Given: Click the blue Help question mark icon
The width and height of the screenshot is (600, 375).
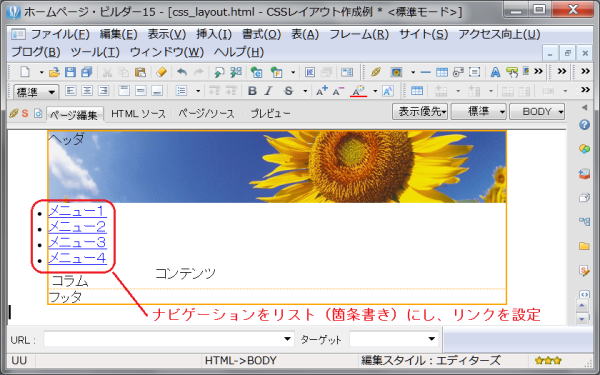Looking at the screenshot, I should 584,124.
